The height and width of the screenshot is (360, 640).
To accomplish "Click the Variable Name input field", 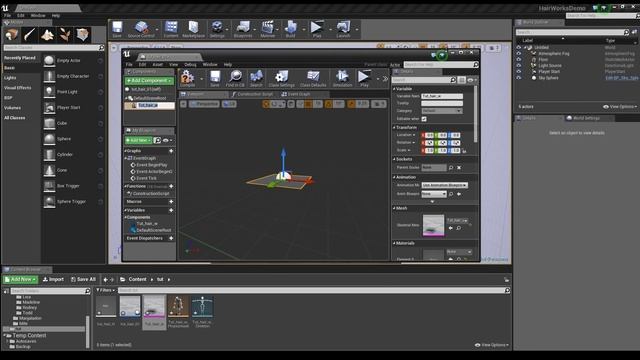I will coord(442,96).
